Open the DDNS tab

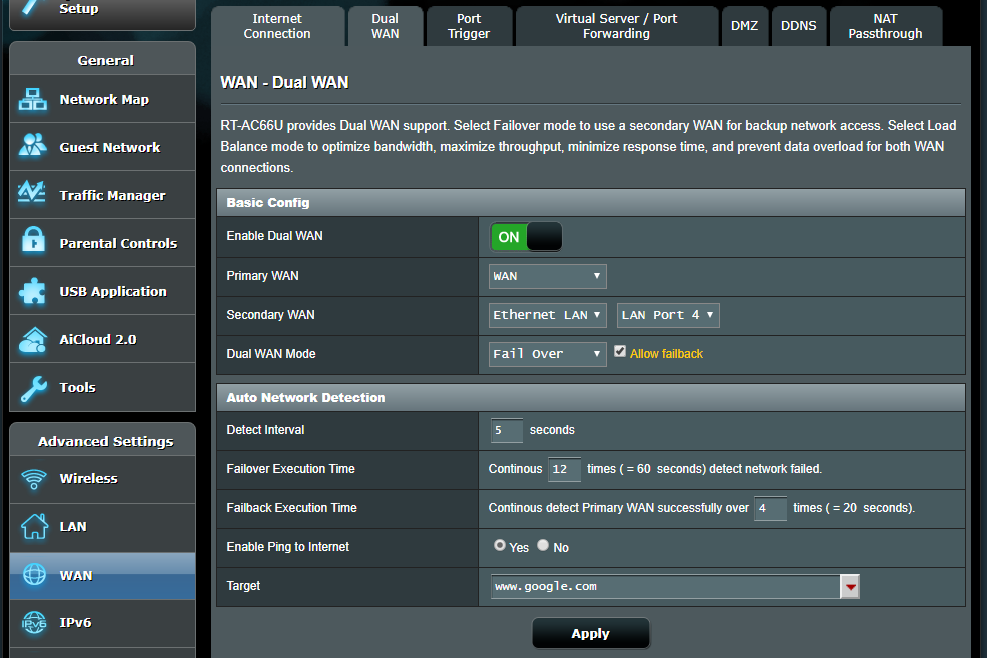(x=798, y=26)
